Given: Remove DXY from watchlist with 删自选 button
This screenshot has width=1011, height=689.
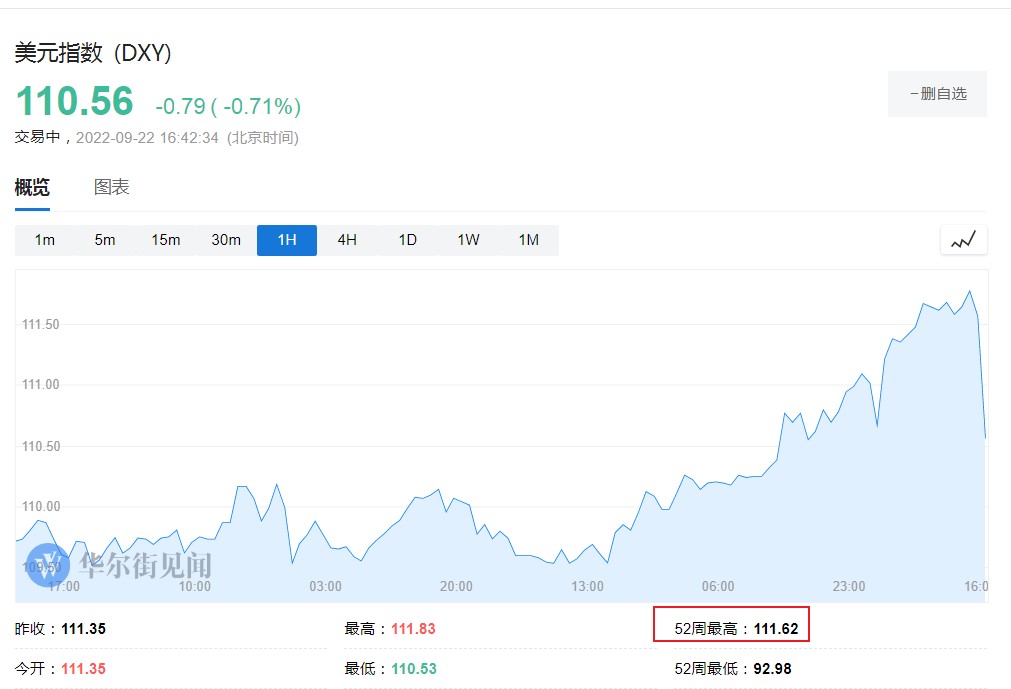Looking at the screenshot, I should click(937, 94).
